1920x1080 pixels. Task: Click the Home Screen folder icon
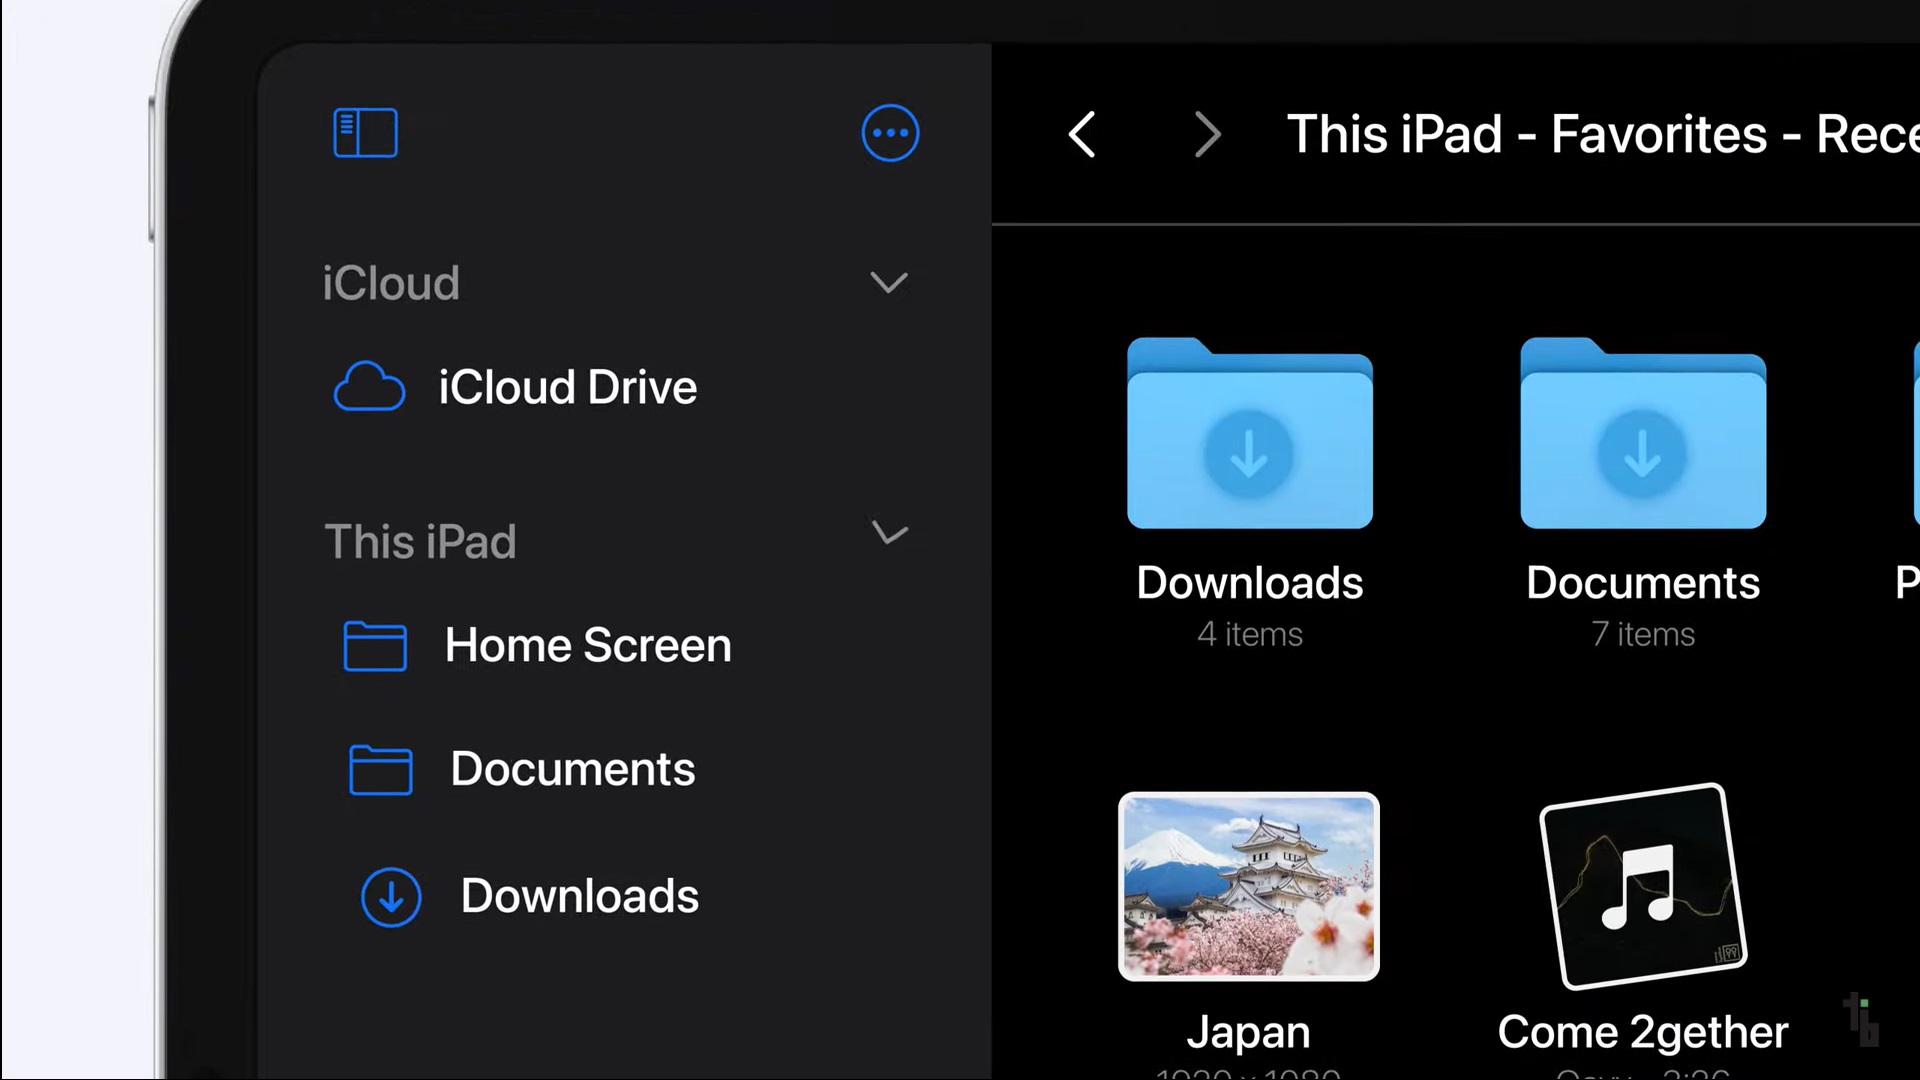click(375, 645)
